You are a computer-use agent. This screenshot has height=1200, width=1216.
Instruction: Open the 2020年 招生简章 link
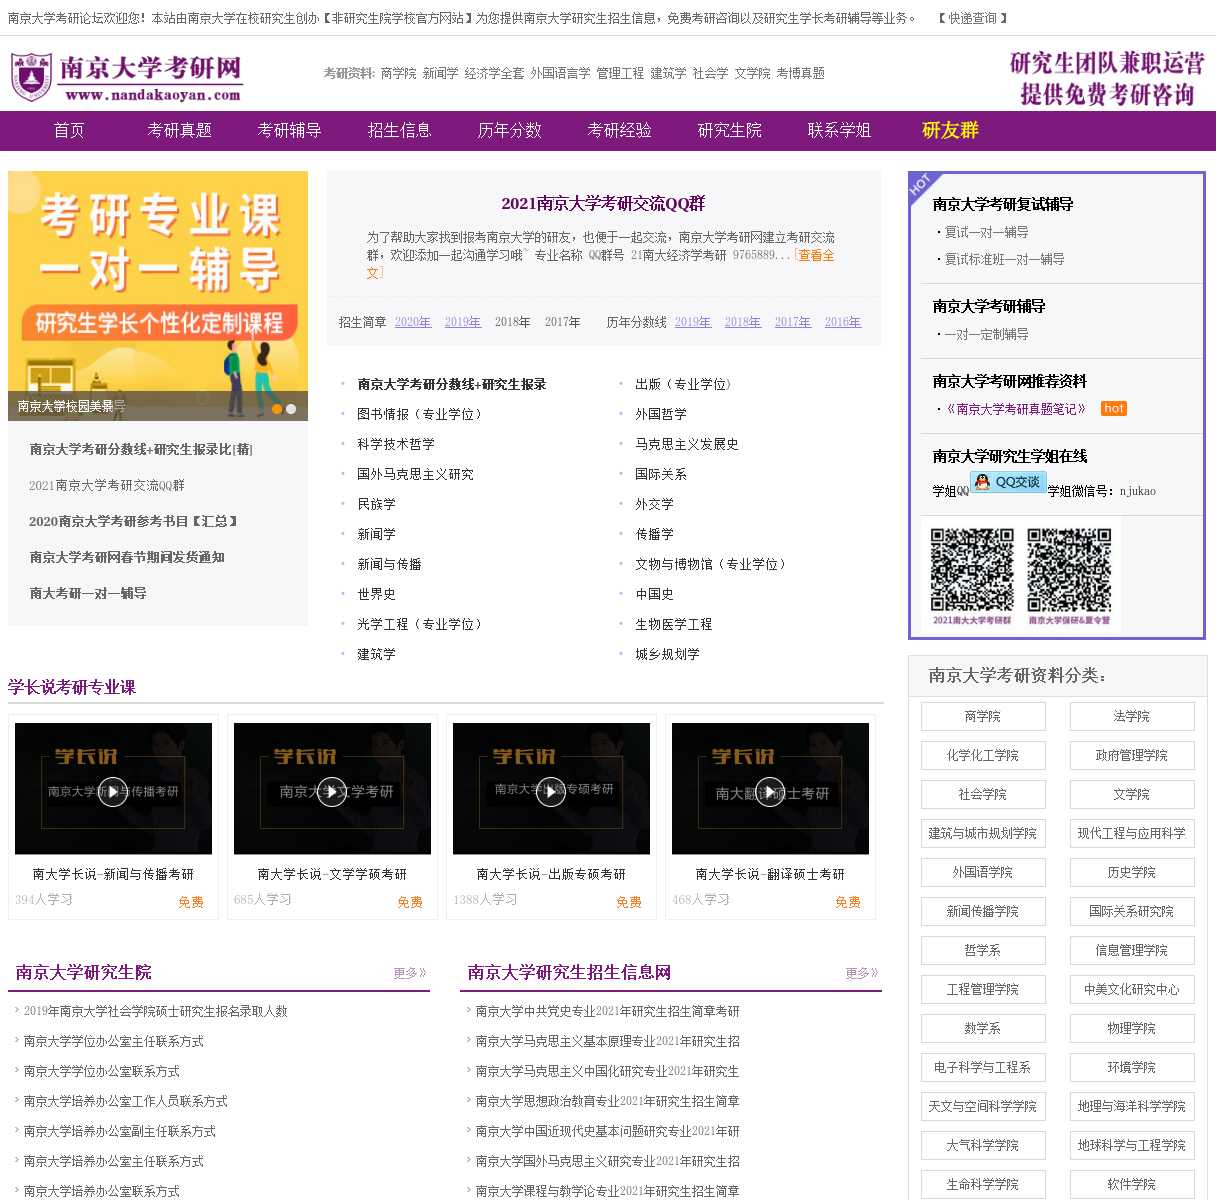click(x=412, y=322)
